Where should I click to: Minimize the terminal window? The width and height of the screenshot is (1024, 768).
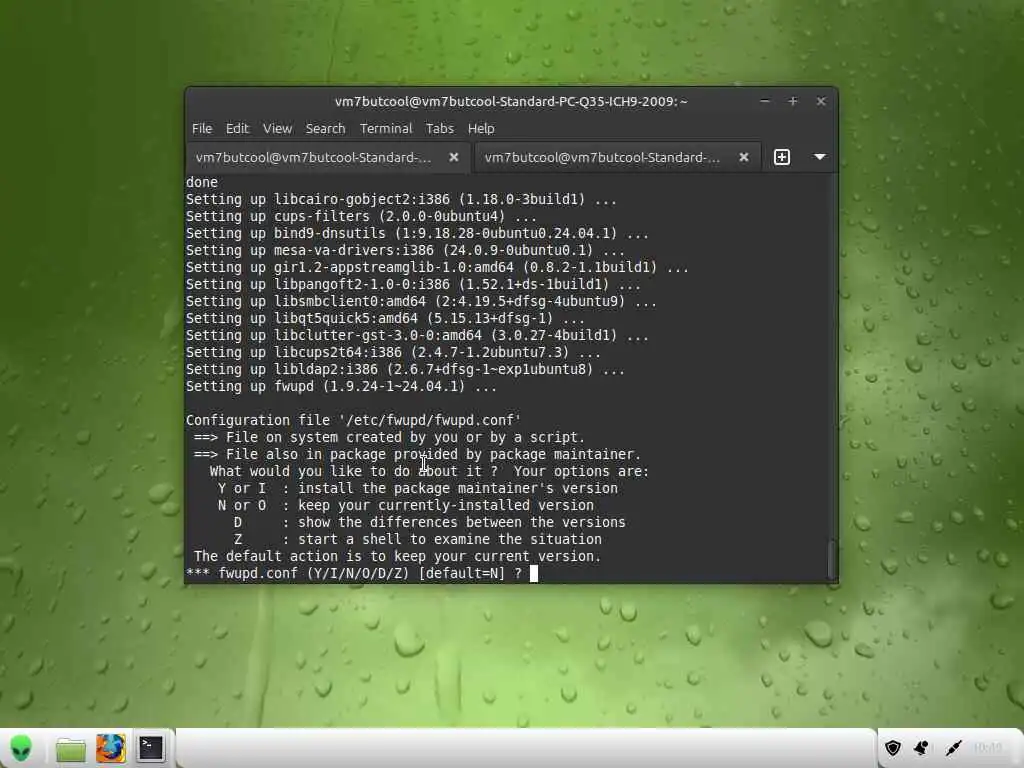(765, 101)
